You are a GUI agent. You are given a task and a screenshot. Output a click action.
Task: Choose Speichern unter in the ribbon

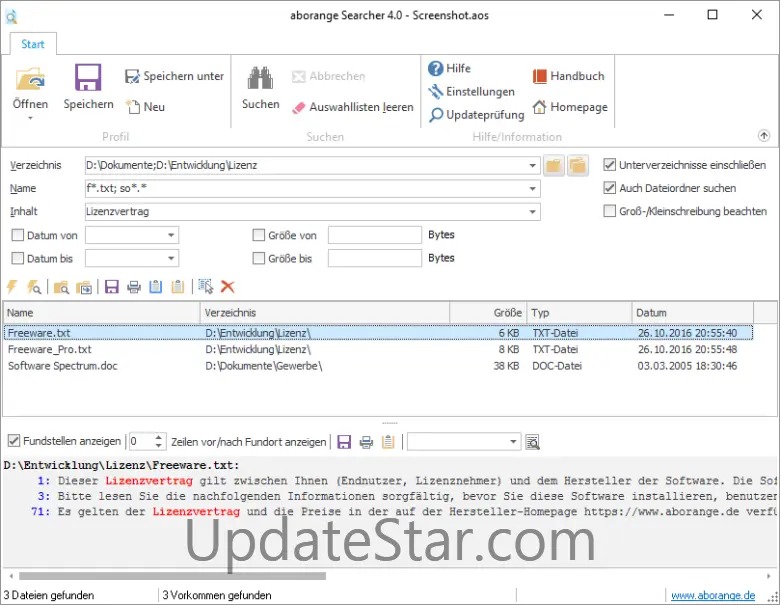pyautogui.click(x=174, y=76)
